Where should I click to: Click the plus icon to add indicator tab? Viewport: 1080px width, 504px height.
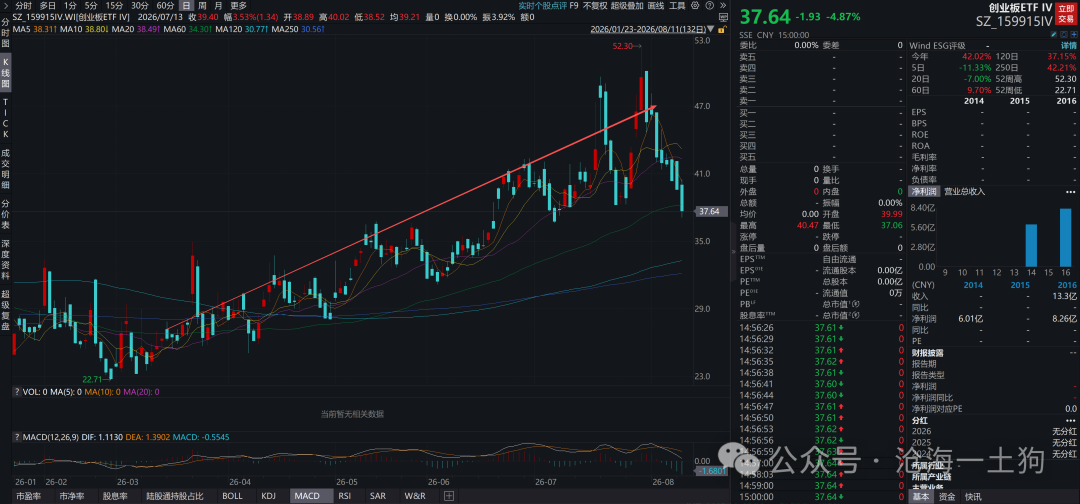click(449, 495)
